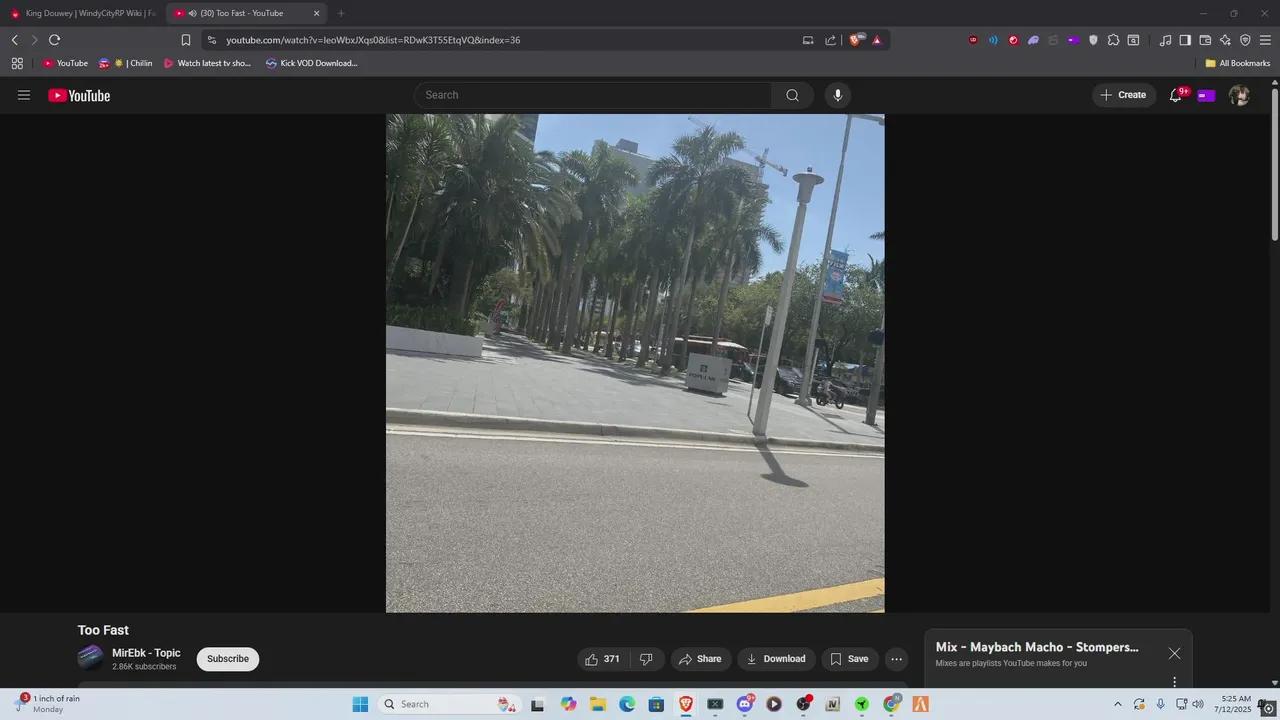Screen dimensions: 1280x720
Task: Show hidden icons in the system tray
Action: pos(1117,704)
